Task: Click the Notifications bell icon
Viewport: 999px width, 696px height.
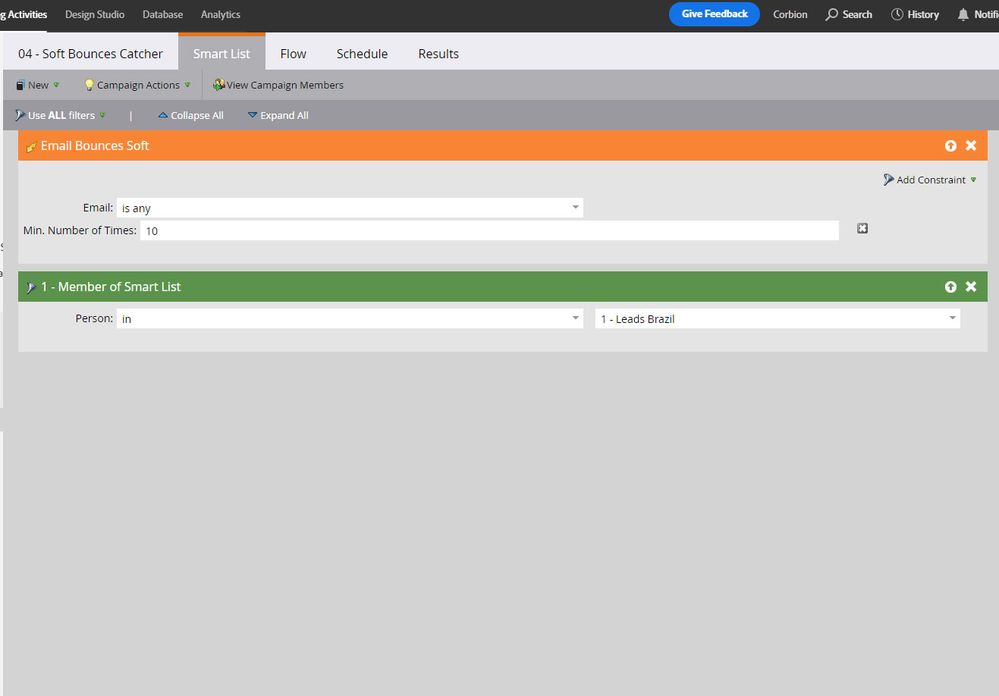Action: [x=963, y=15]
